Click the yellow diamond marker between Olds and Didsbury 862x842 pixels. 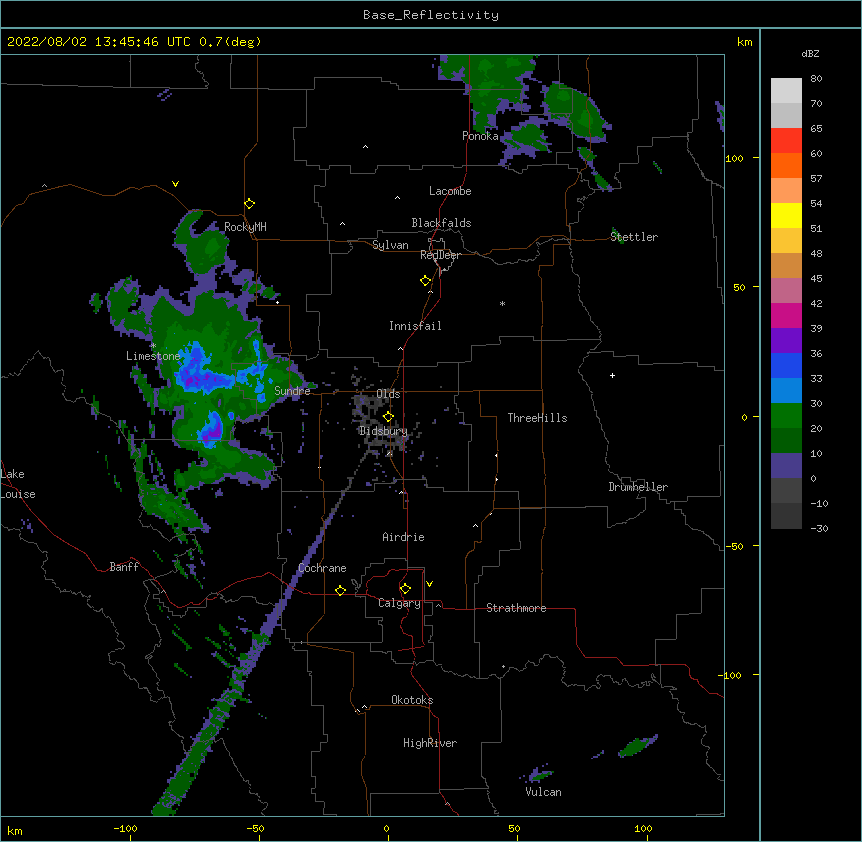pyautogui.click(x=388, y=417)
